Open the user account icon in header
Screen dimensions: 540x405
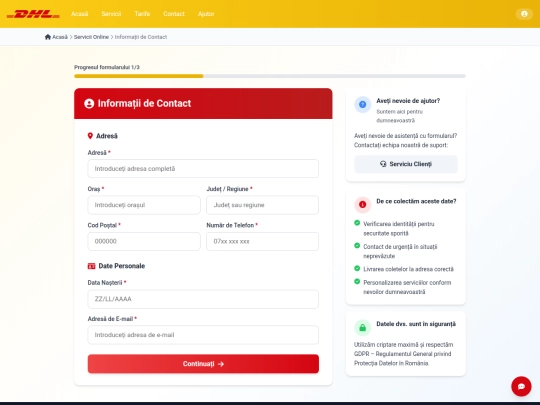(x=524, y=14)
